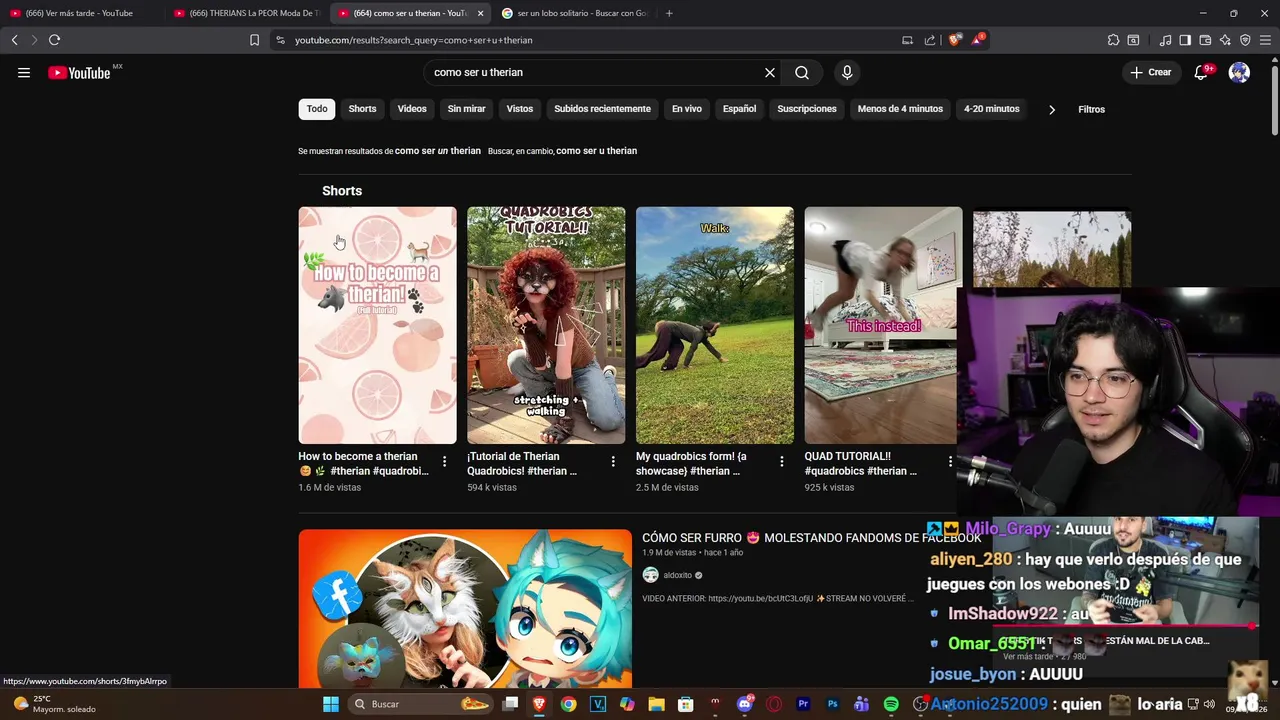The height and width of the screenshot is (720, 1280).
Task: Open more options for 'My quadrobics form' short
Action: 782,461
